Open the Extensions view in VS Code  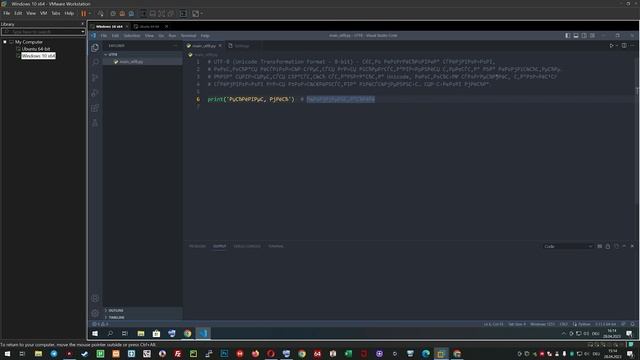coord(95,108)
